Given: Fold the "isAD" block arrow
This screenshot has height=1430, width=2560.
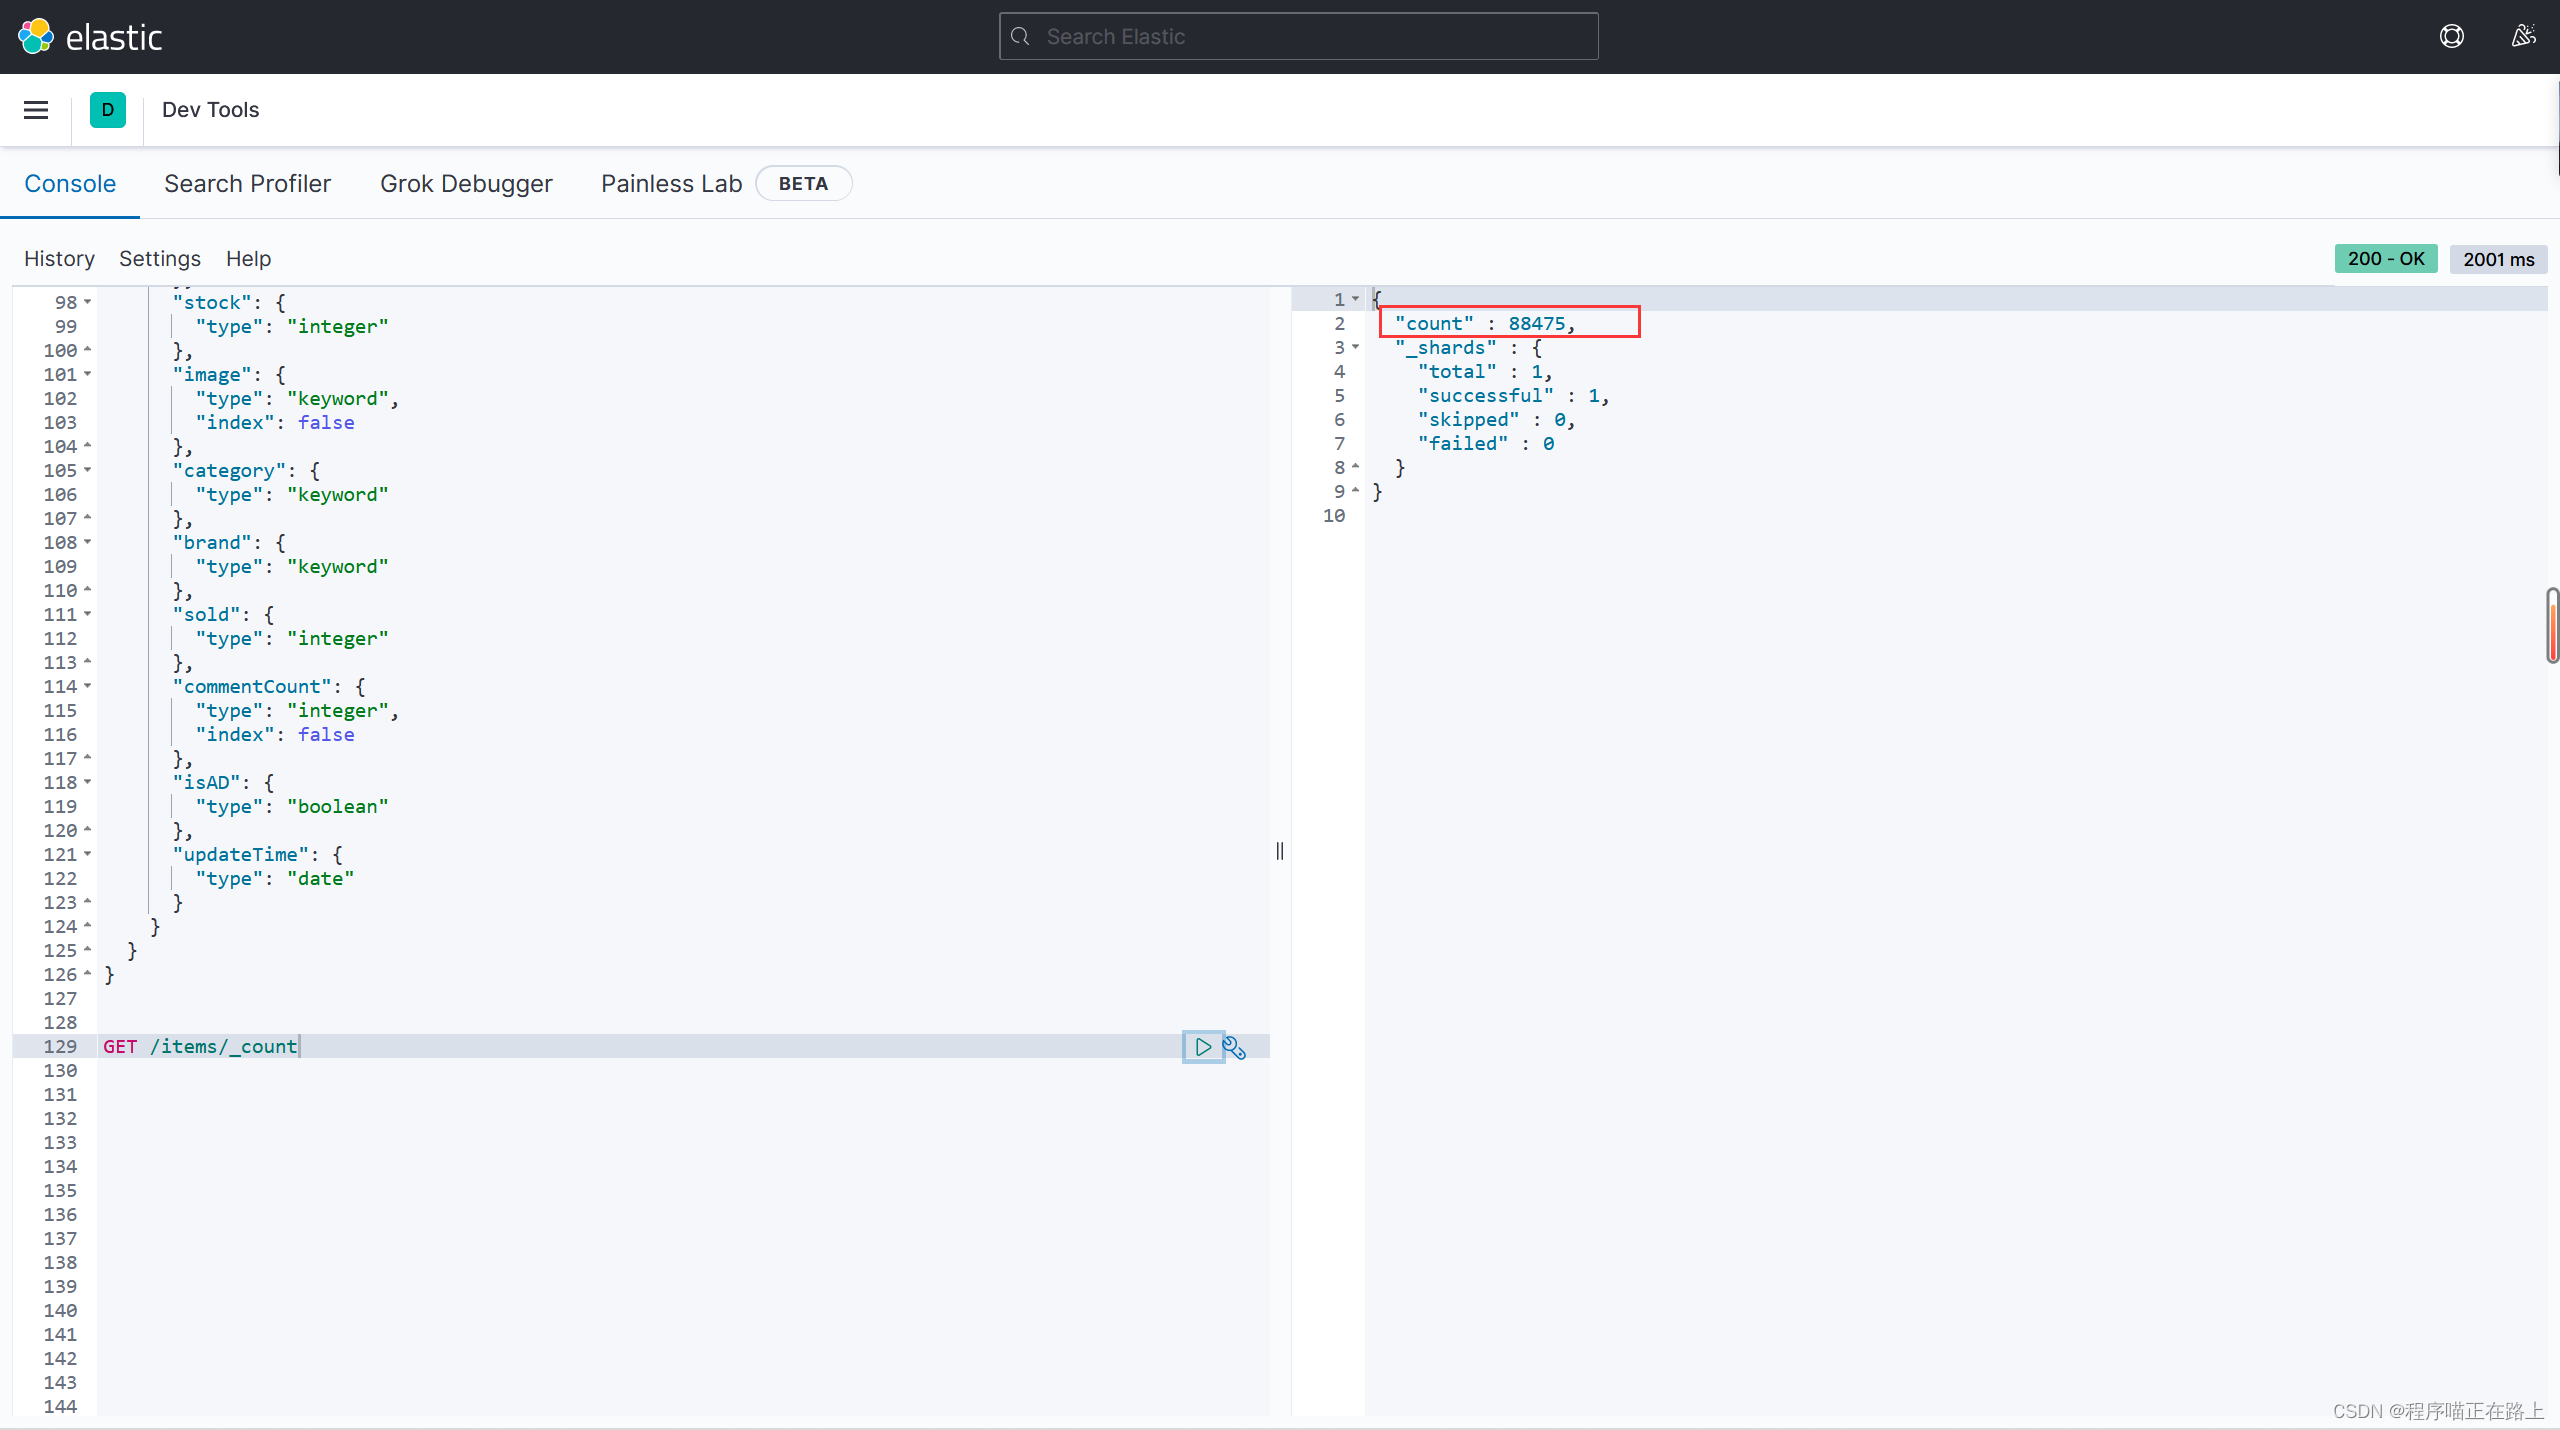Looking at the screenshot, I should [88, 782].
